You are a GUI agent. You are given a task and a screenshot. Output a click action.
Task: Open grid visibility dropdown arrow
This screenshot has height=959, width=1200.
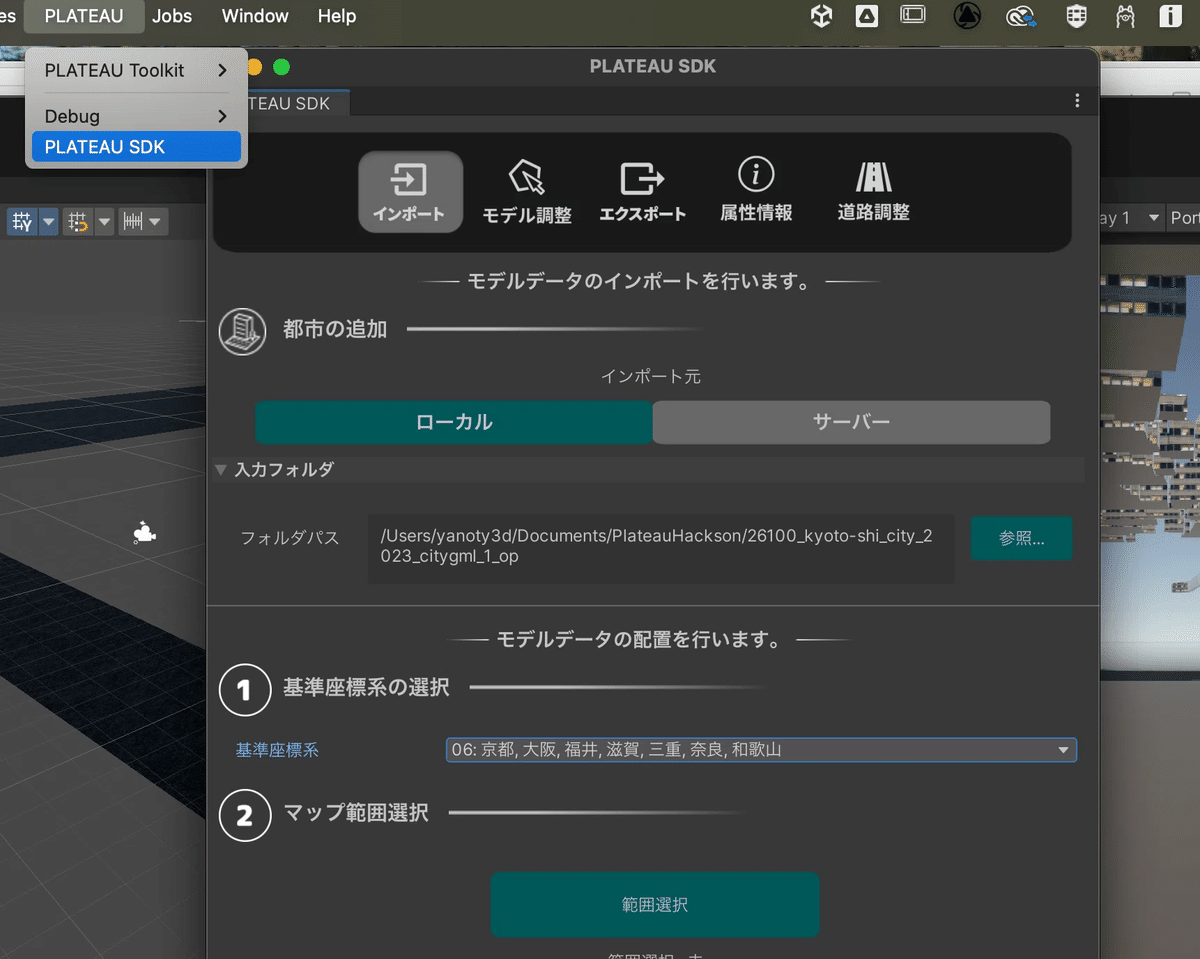pos(48,221)
